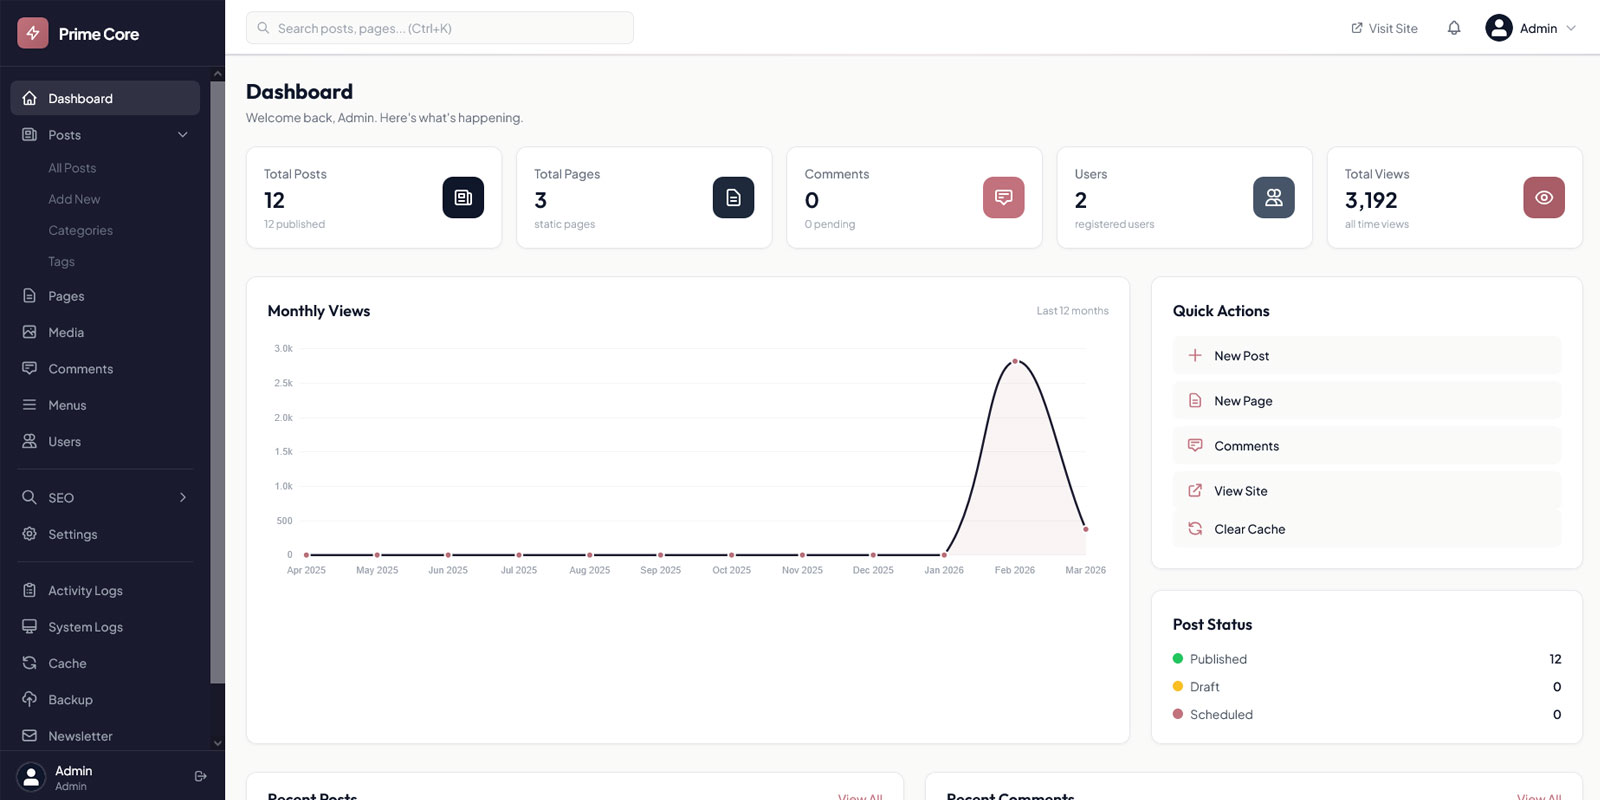Expand the SEO sidebar section
Screen dimensions: 1600x800
(183, 497)
